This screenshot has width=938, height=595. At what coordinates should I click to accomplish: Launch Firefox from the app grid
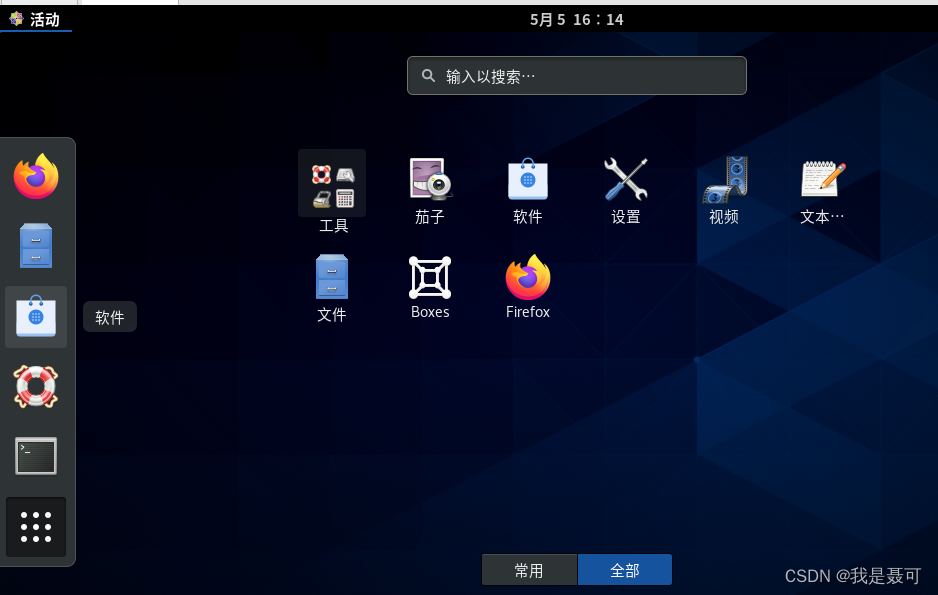(527, 278)
